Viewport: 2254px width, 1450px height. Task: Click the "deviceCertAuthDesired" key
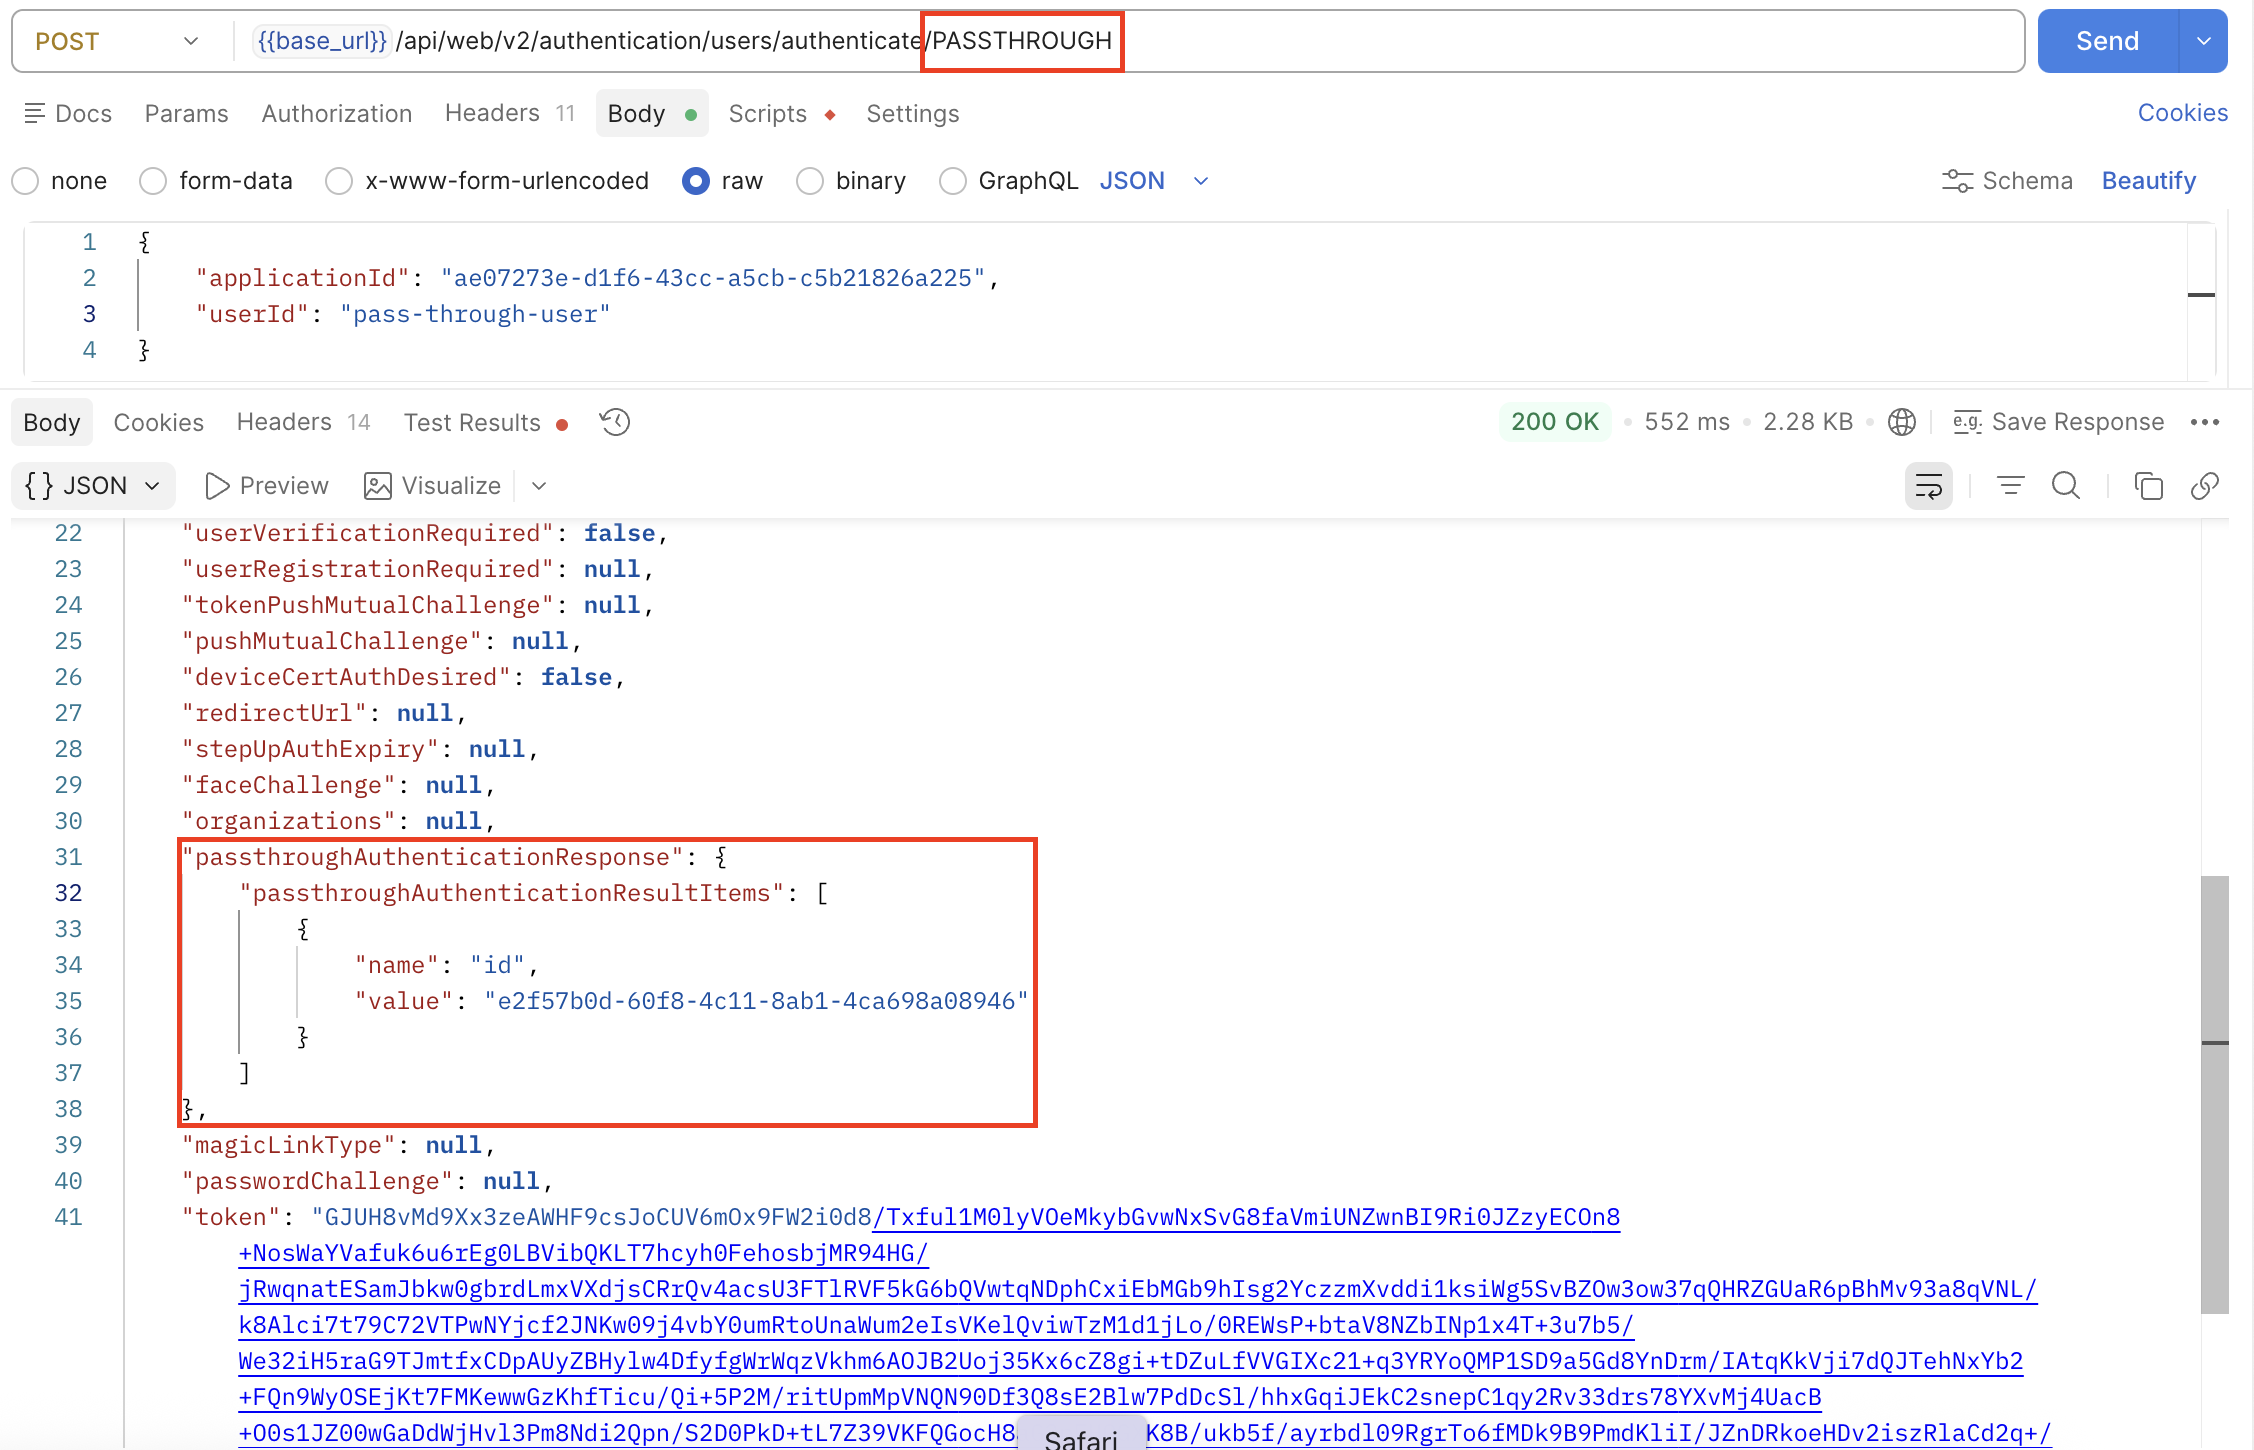point(346,677)
